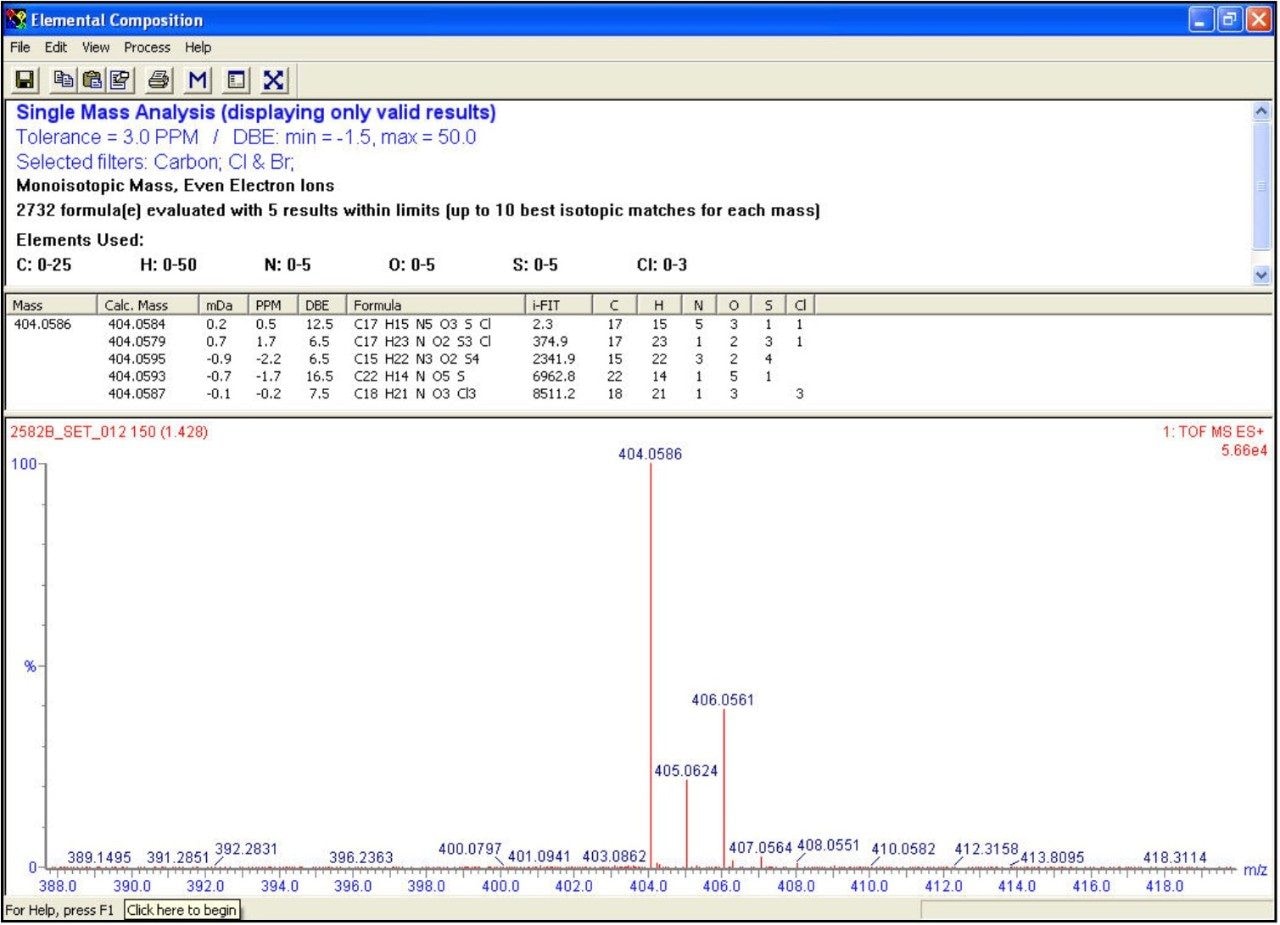This screenshot has height=925, width=1280.
Task: Open the View menu
Action: pyautogui.click(x=96, y=47)
